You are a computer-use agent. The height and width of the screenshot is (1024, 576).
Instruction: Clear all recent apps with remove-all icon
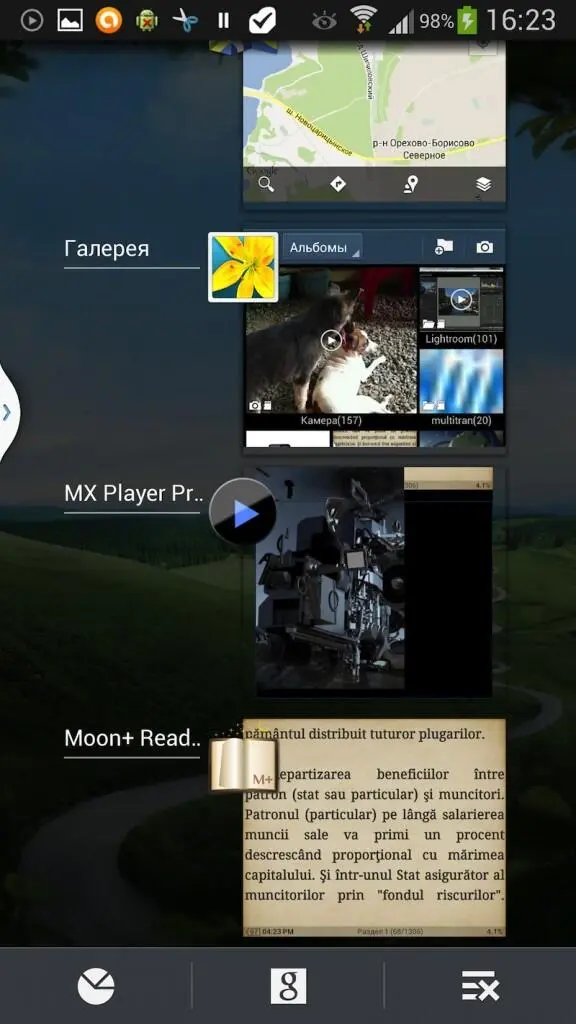pos(480,986)
